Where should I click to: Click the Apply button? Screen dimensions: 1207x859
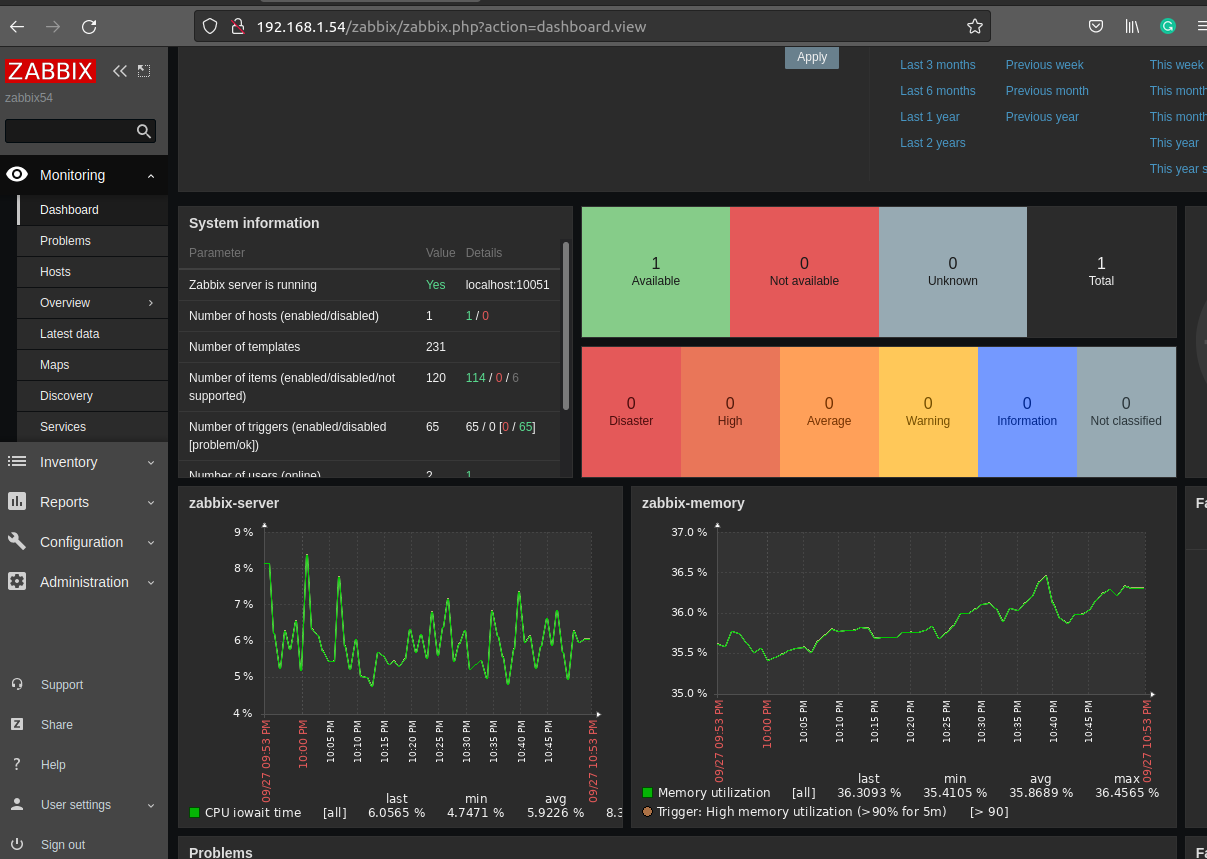pyautogui.click(x=812, y=57)
